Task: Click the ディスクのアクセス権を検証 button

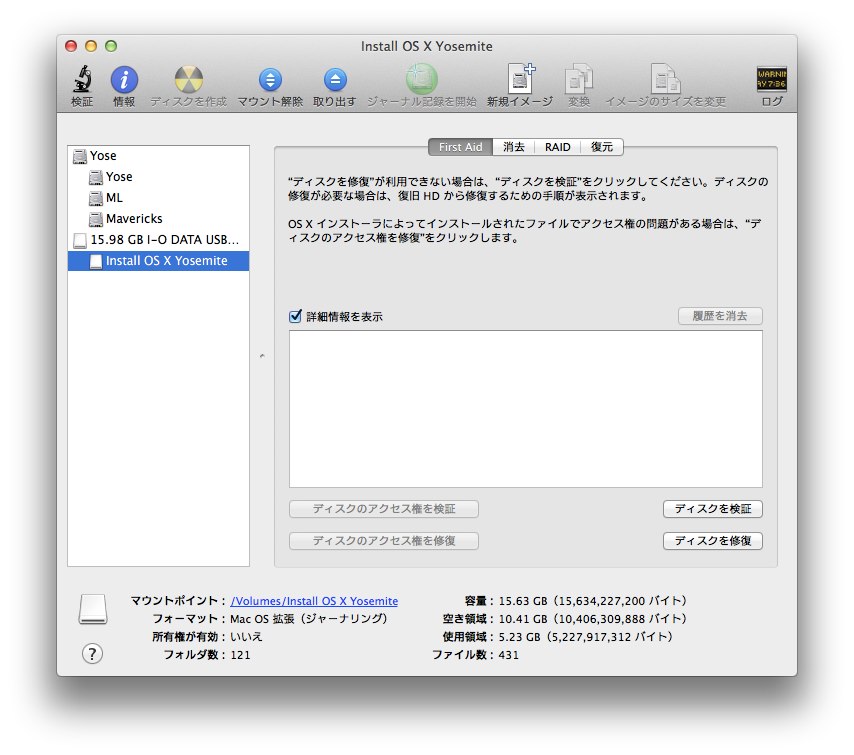Action: [x=384, y=509]
